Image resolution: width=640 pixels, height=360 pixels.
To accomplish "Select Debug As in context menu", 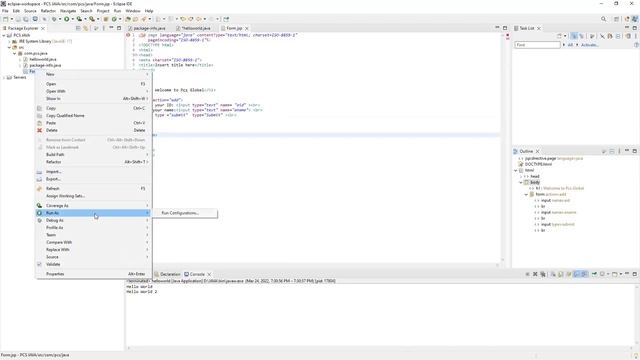I will (x=93, y=220).
